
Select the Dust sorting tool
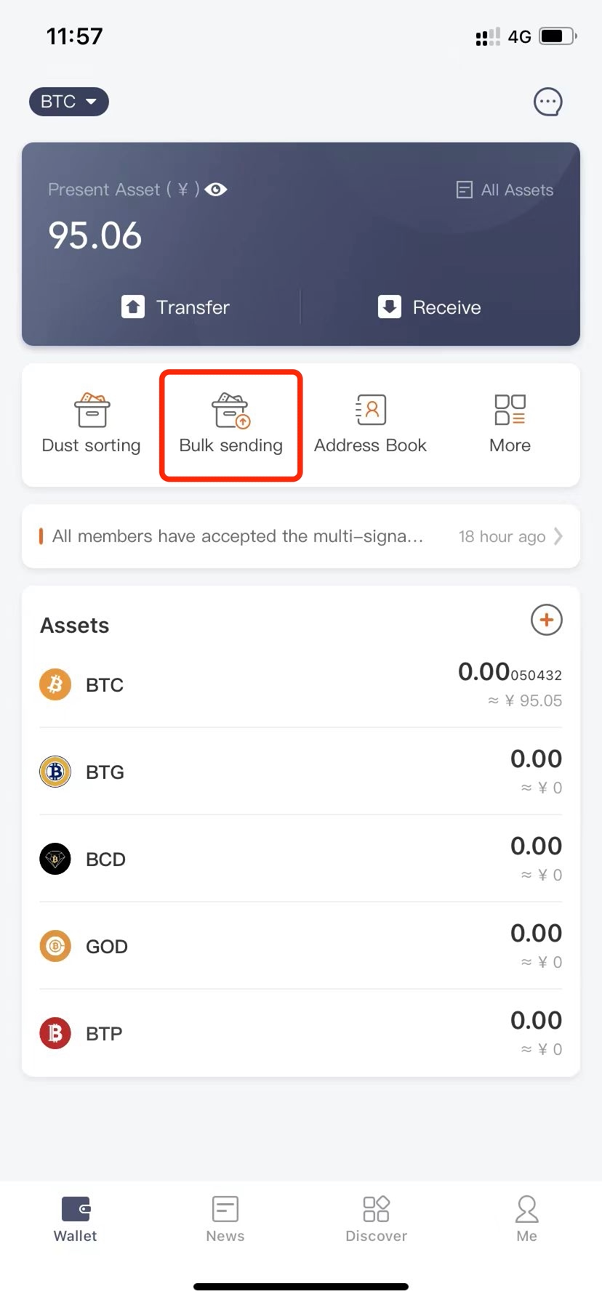(91, 423)
